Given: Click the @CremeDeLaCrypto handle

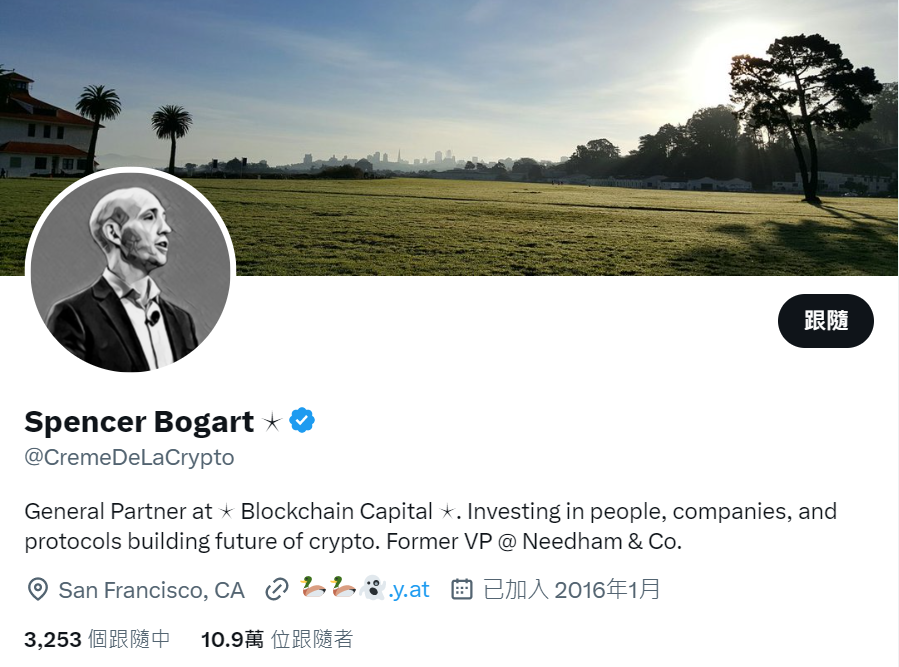Looking at the screenshot, I should (x=129, y=458).
